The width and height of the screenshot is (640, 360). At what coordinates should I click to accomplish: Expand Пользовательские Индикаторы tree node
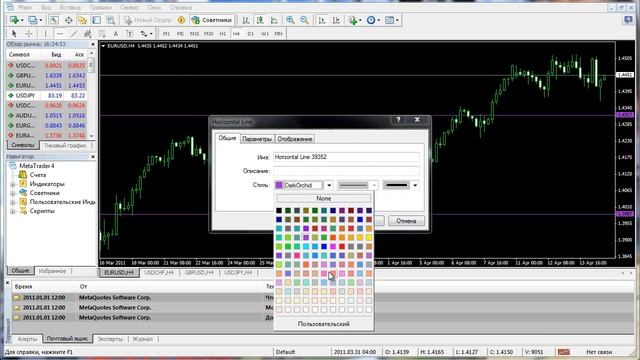[x=13, y=202]
